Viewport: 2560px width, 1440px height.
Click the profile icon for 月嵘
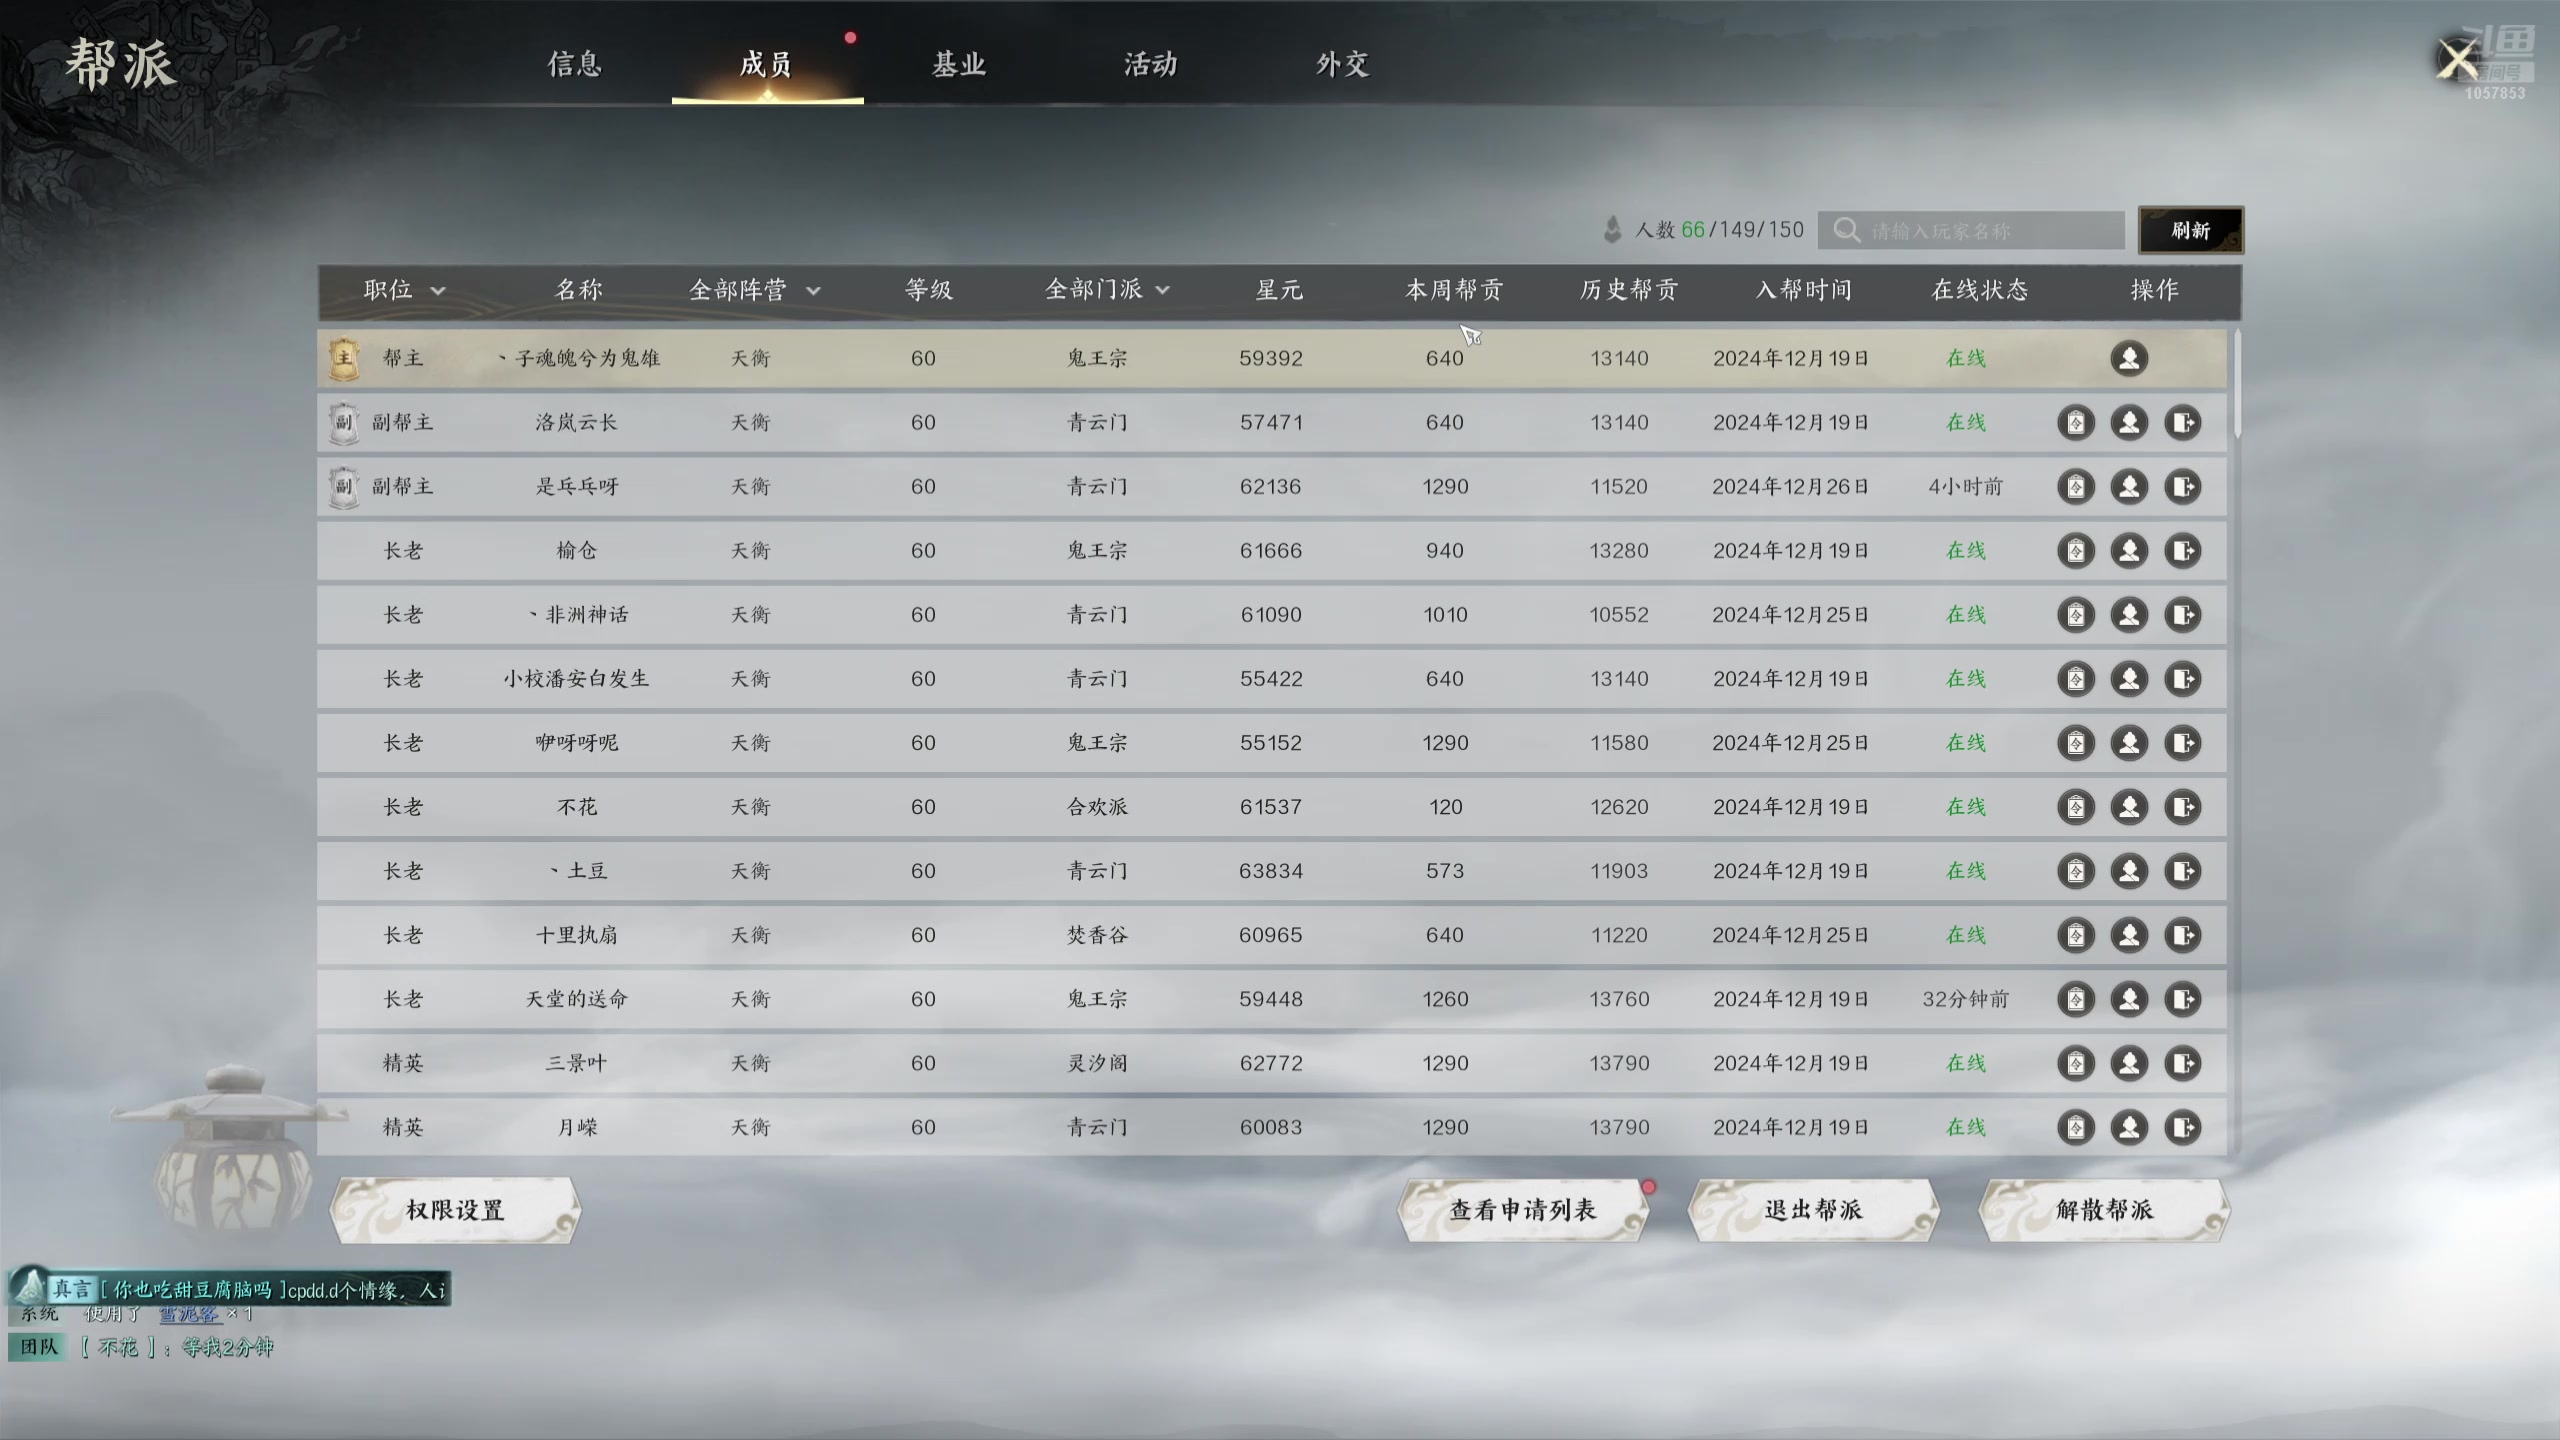pos(2129,1127)
